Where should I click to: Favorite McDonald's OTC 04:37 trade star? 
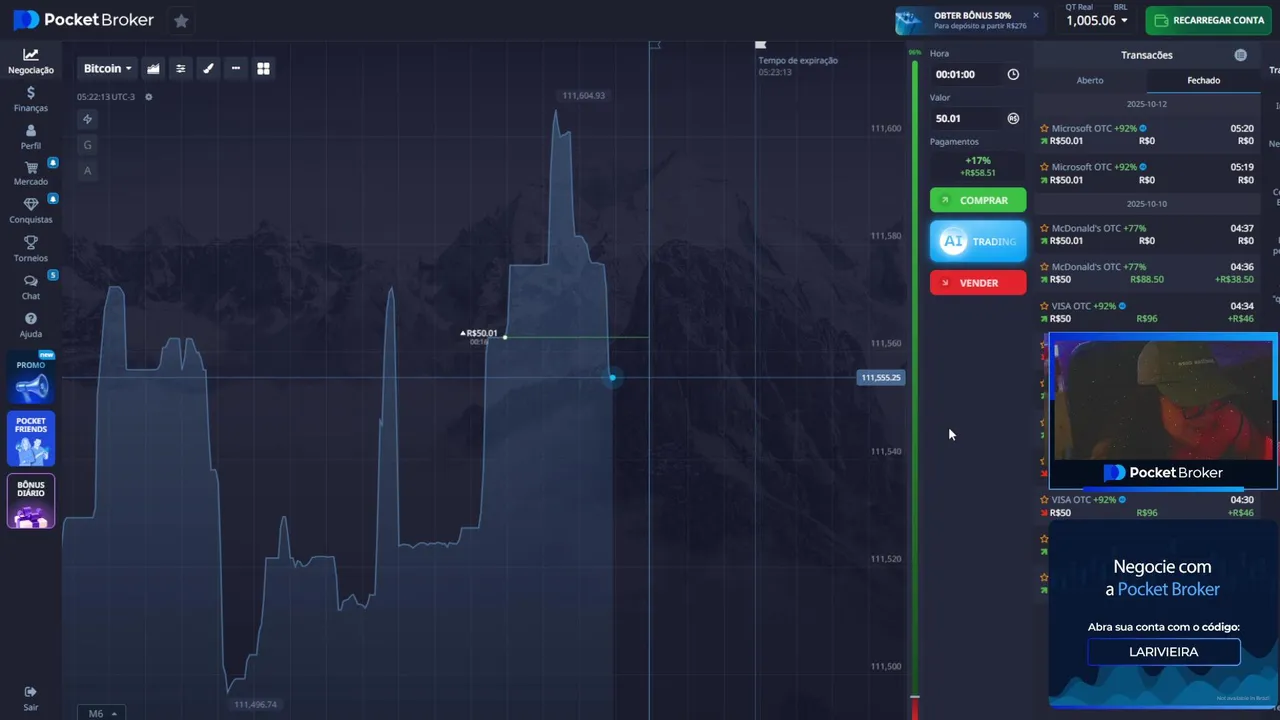click(1044, 228)
